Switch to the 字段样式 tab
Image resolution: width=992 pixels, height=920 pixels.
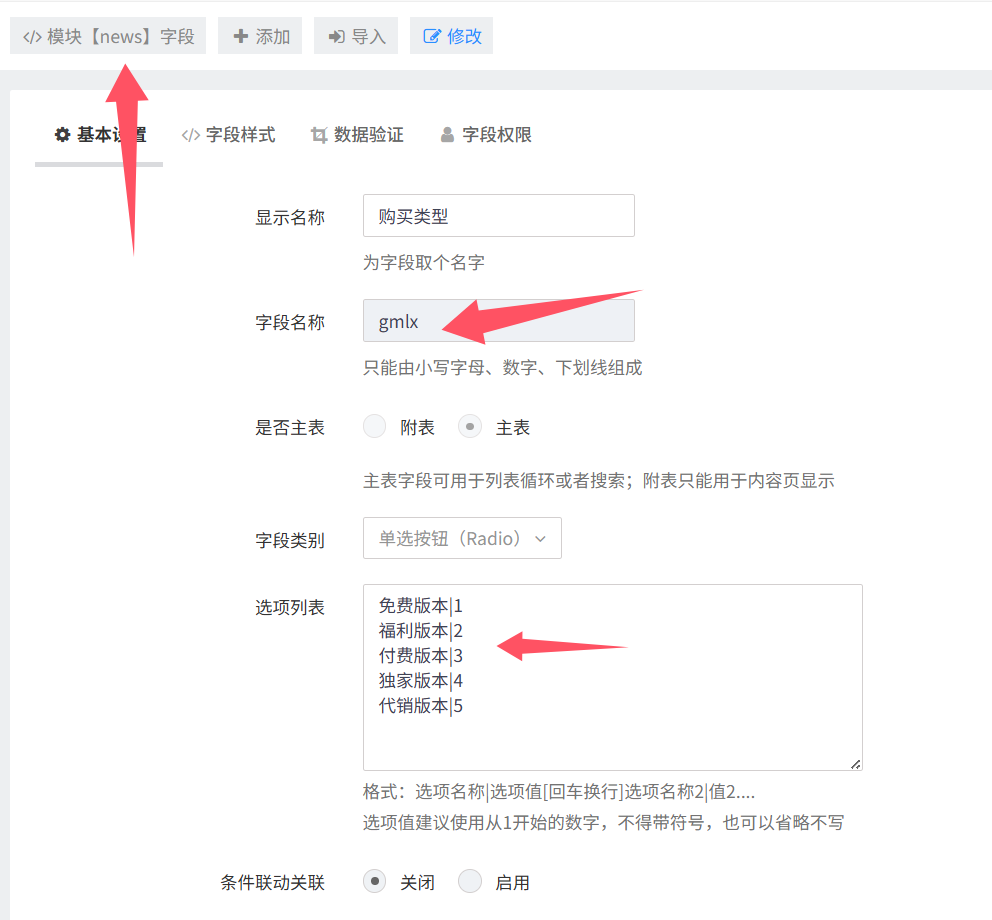click(228, 135)
